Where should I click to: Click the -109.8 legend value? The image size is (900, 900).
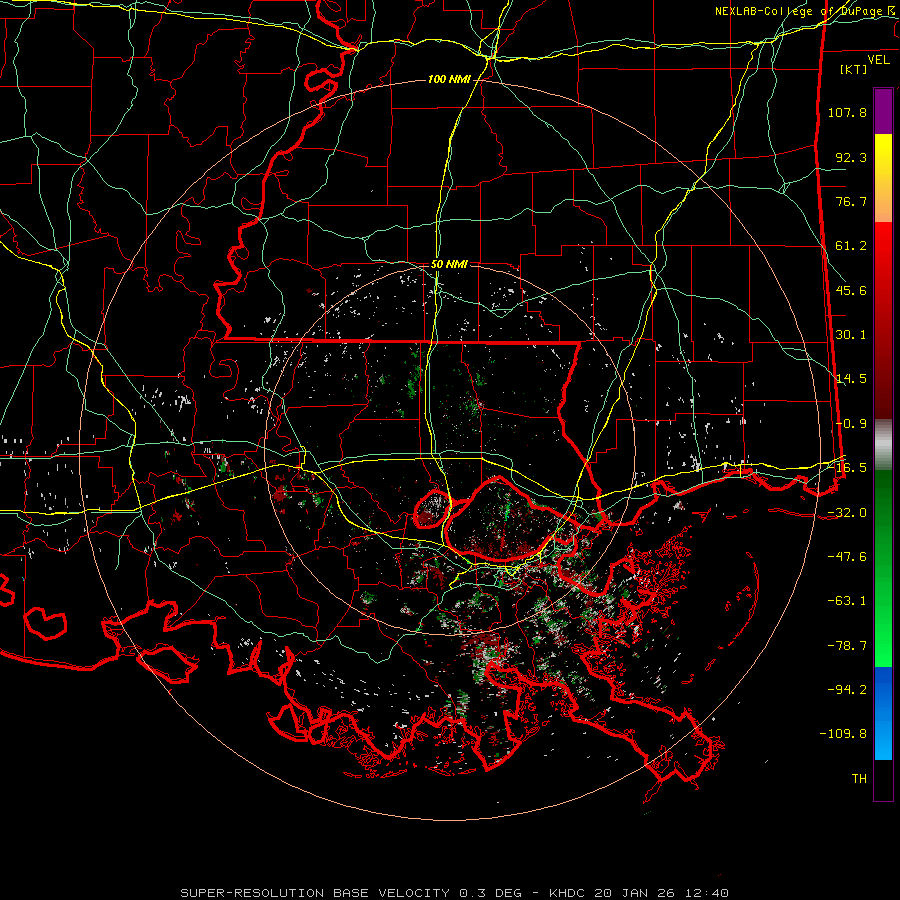pos(844,734)
